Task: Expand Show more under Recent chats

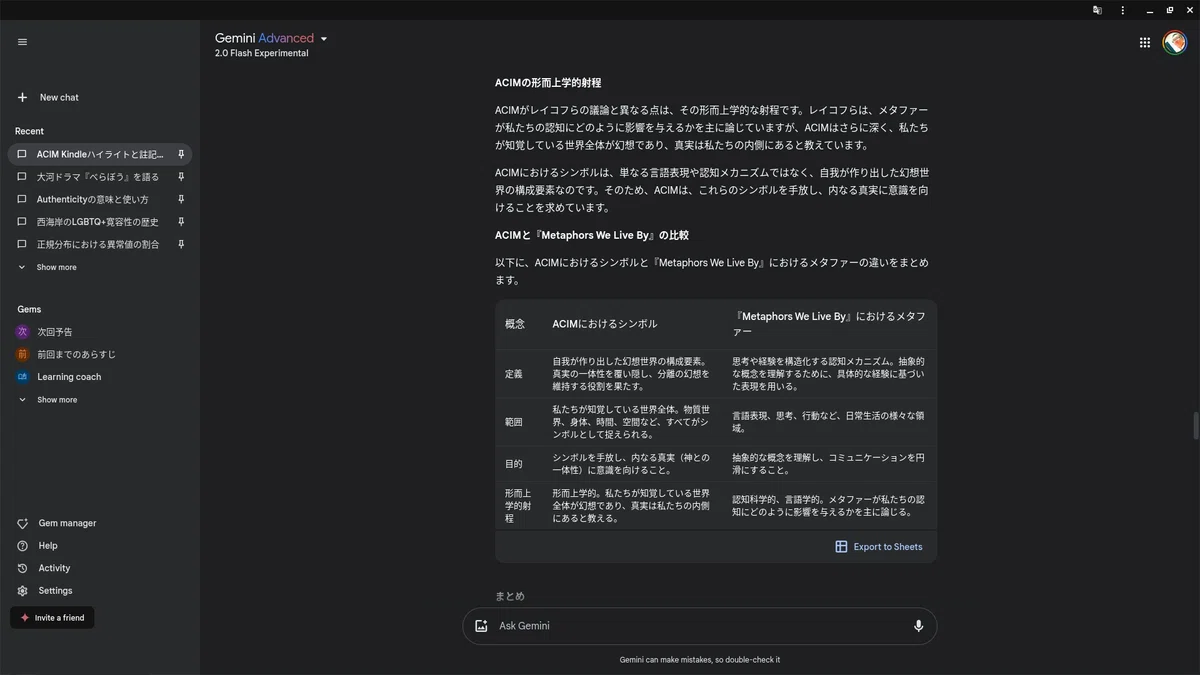Action: (x=56, y=267)
